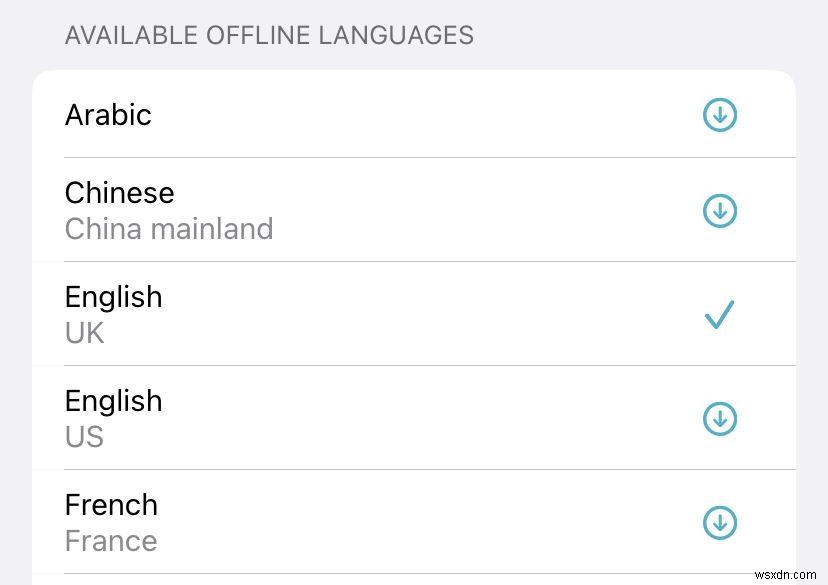Tap the download arrow beside French France
The width and height of the screenshot is (828, 585).
(719, 523)
